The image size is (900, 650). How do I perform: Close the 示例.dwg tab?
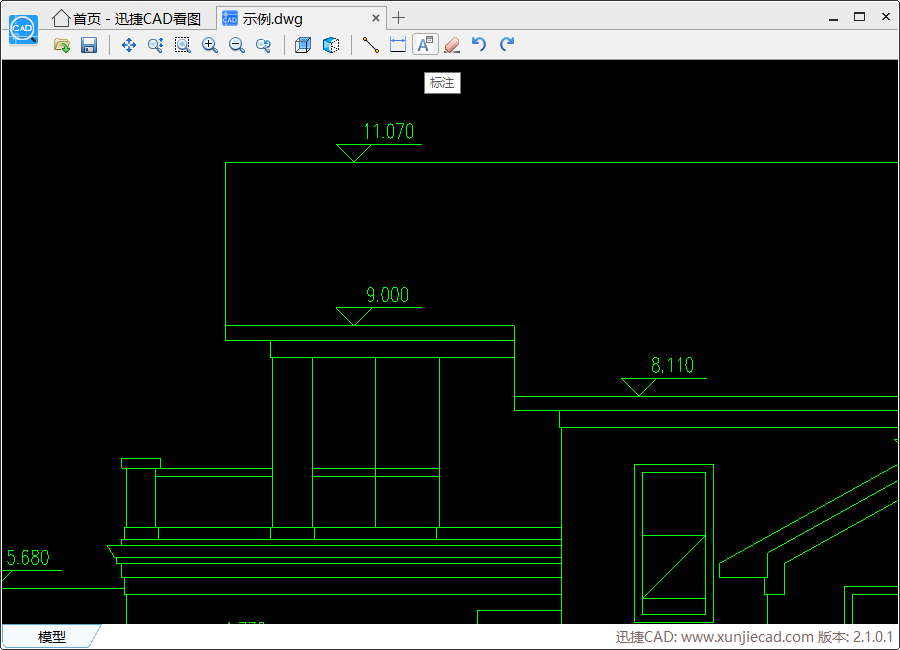click(x=376, y=18)
